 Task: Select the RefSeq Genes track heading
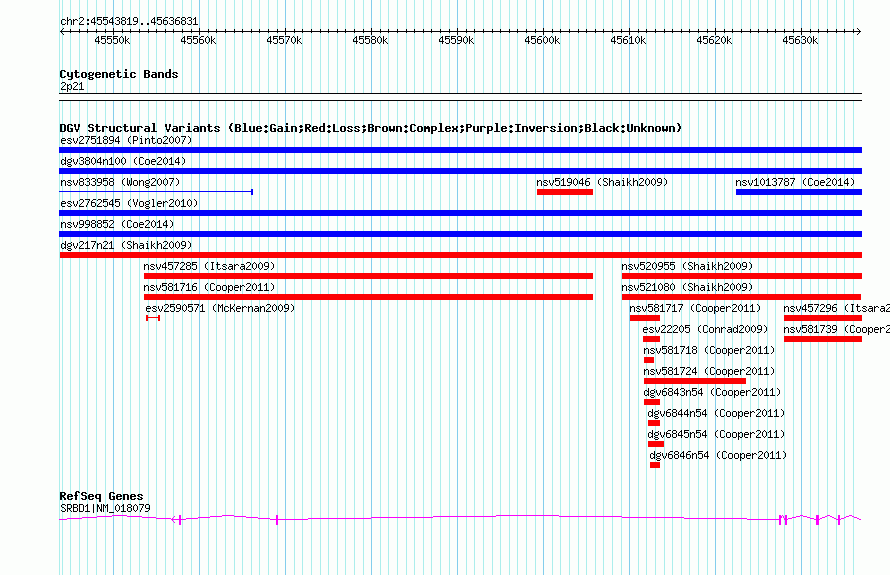(x=101, y=496)
